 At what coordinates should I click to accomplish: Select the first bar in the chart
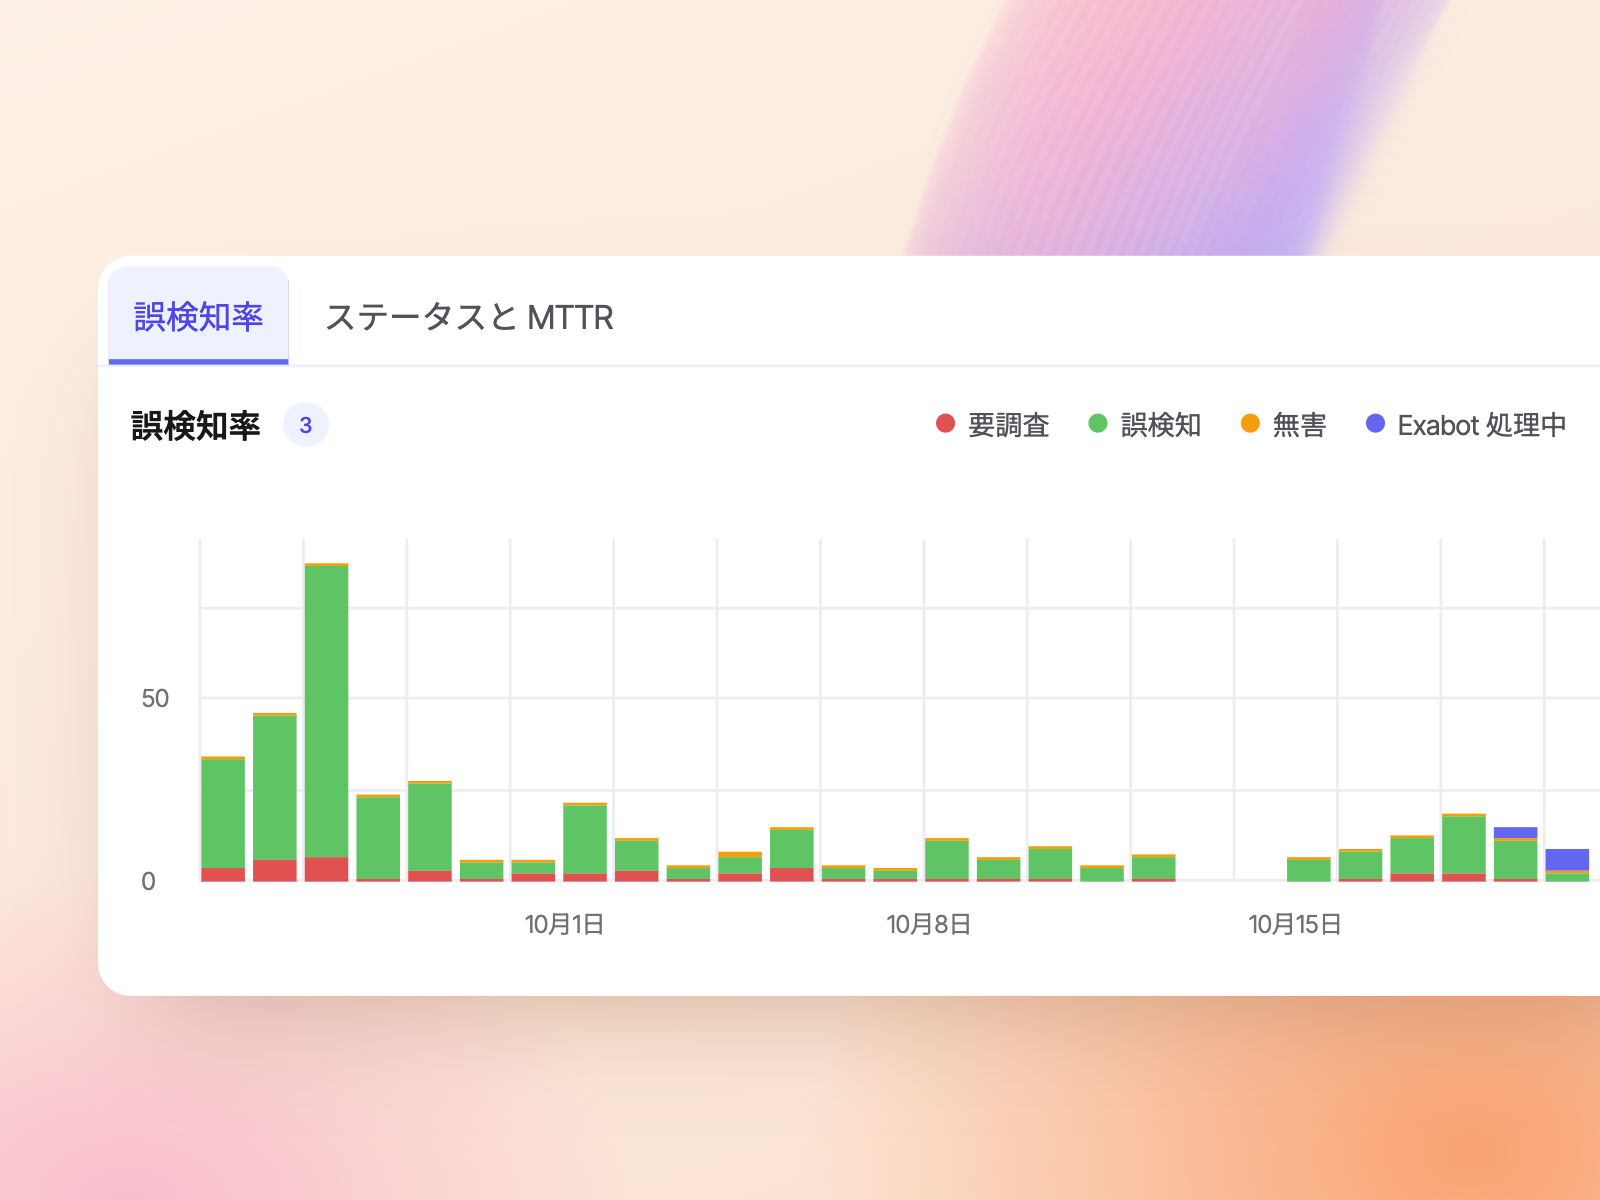[223, 819]
